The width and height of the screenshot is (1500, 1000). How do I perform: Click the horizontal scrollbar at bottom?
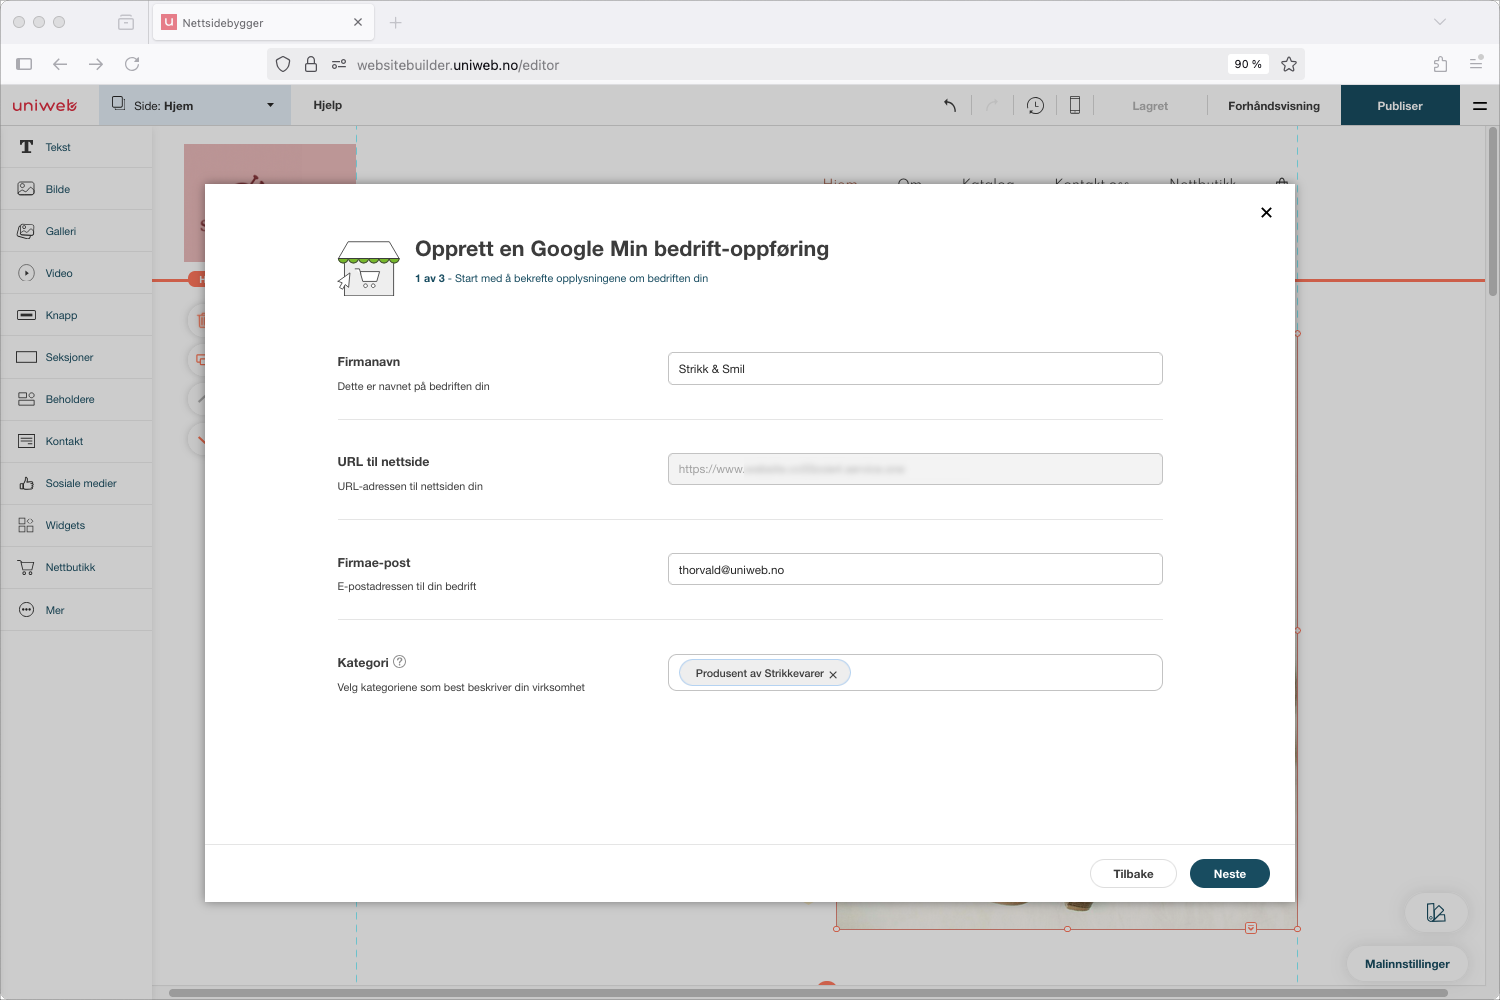pyautogui.click(x=808, y=993)
